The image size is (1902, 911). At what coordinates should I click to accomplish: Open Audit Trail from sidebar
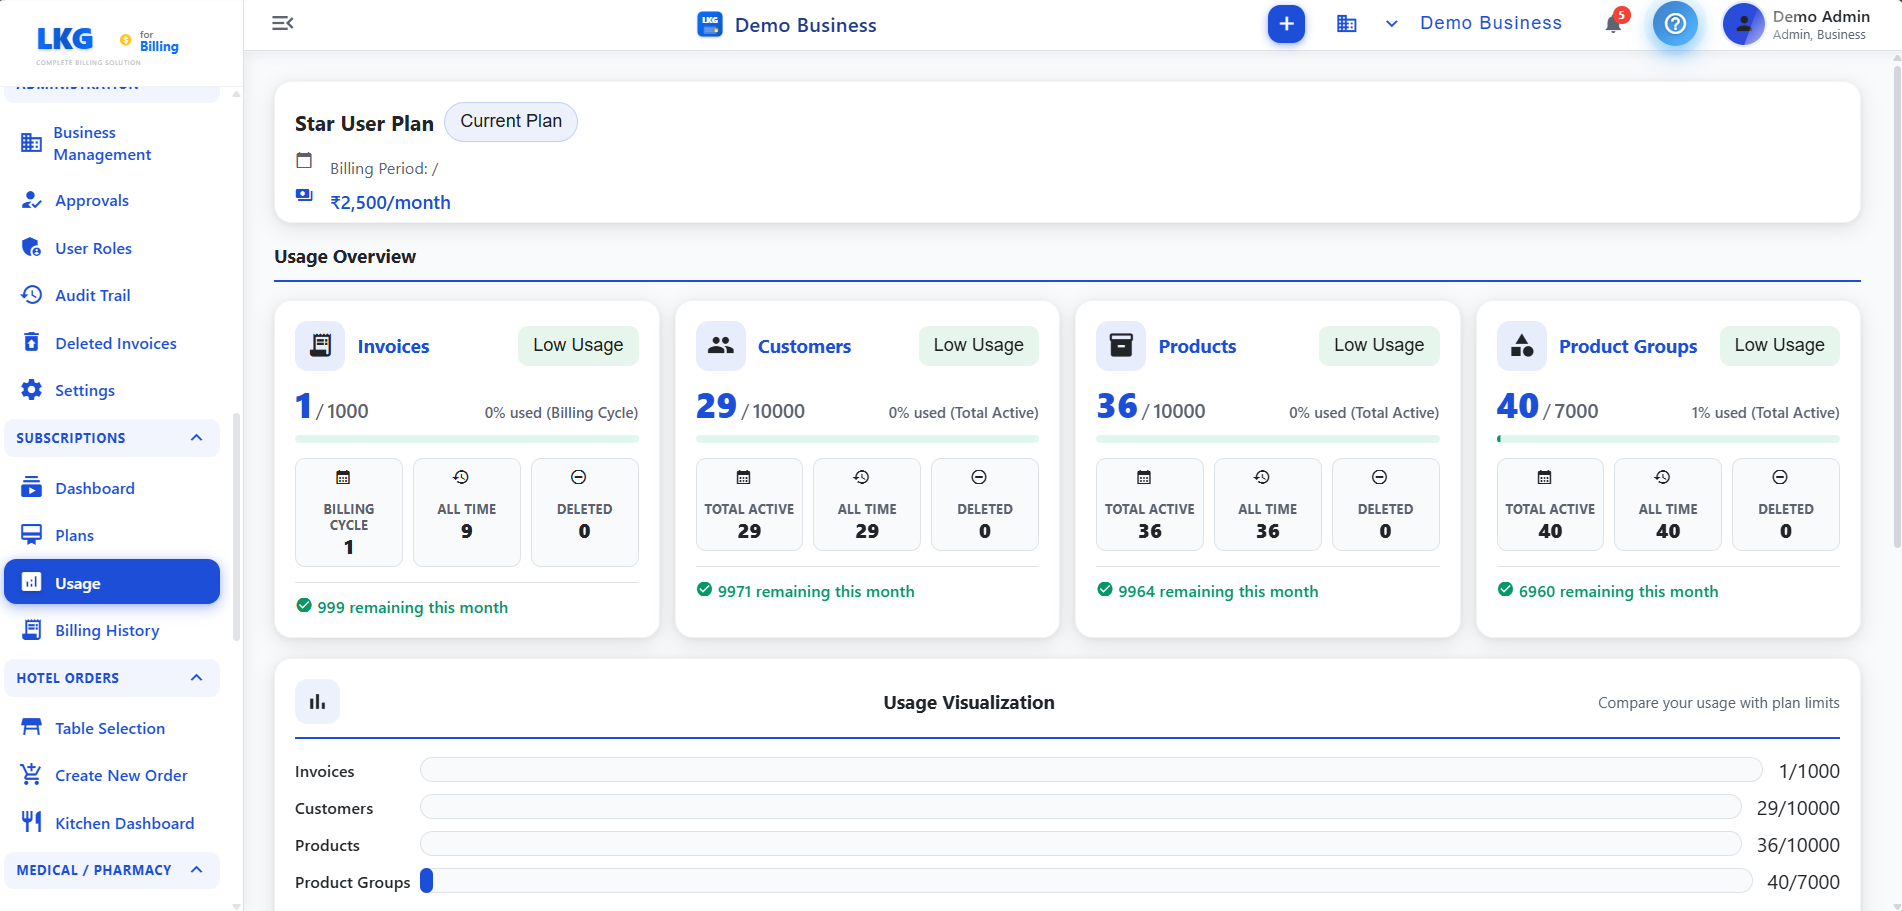[112, 295]
